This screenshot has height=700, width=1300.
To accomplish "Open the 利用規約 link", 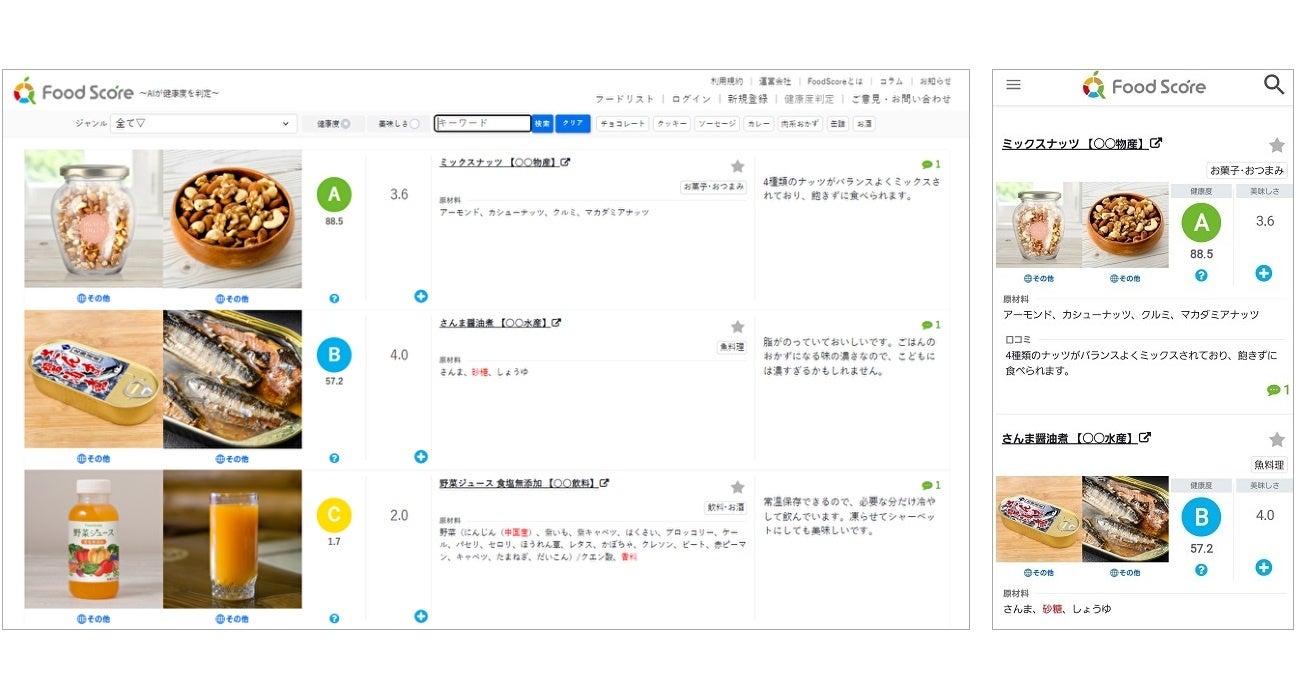I will (726, 81).
